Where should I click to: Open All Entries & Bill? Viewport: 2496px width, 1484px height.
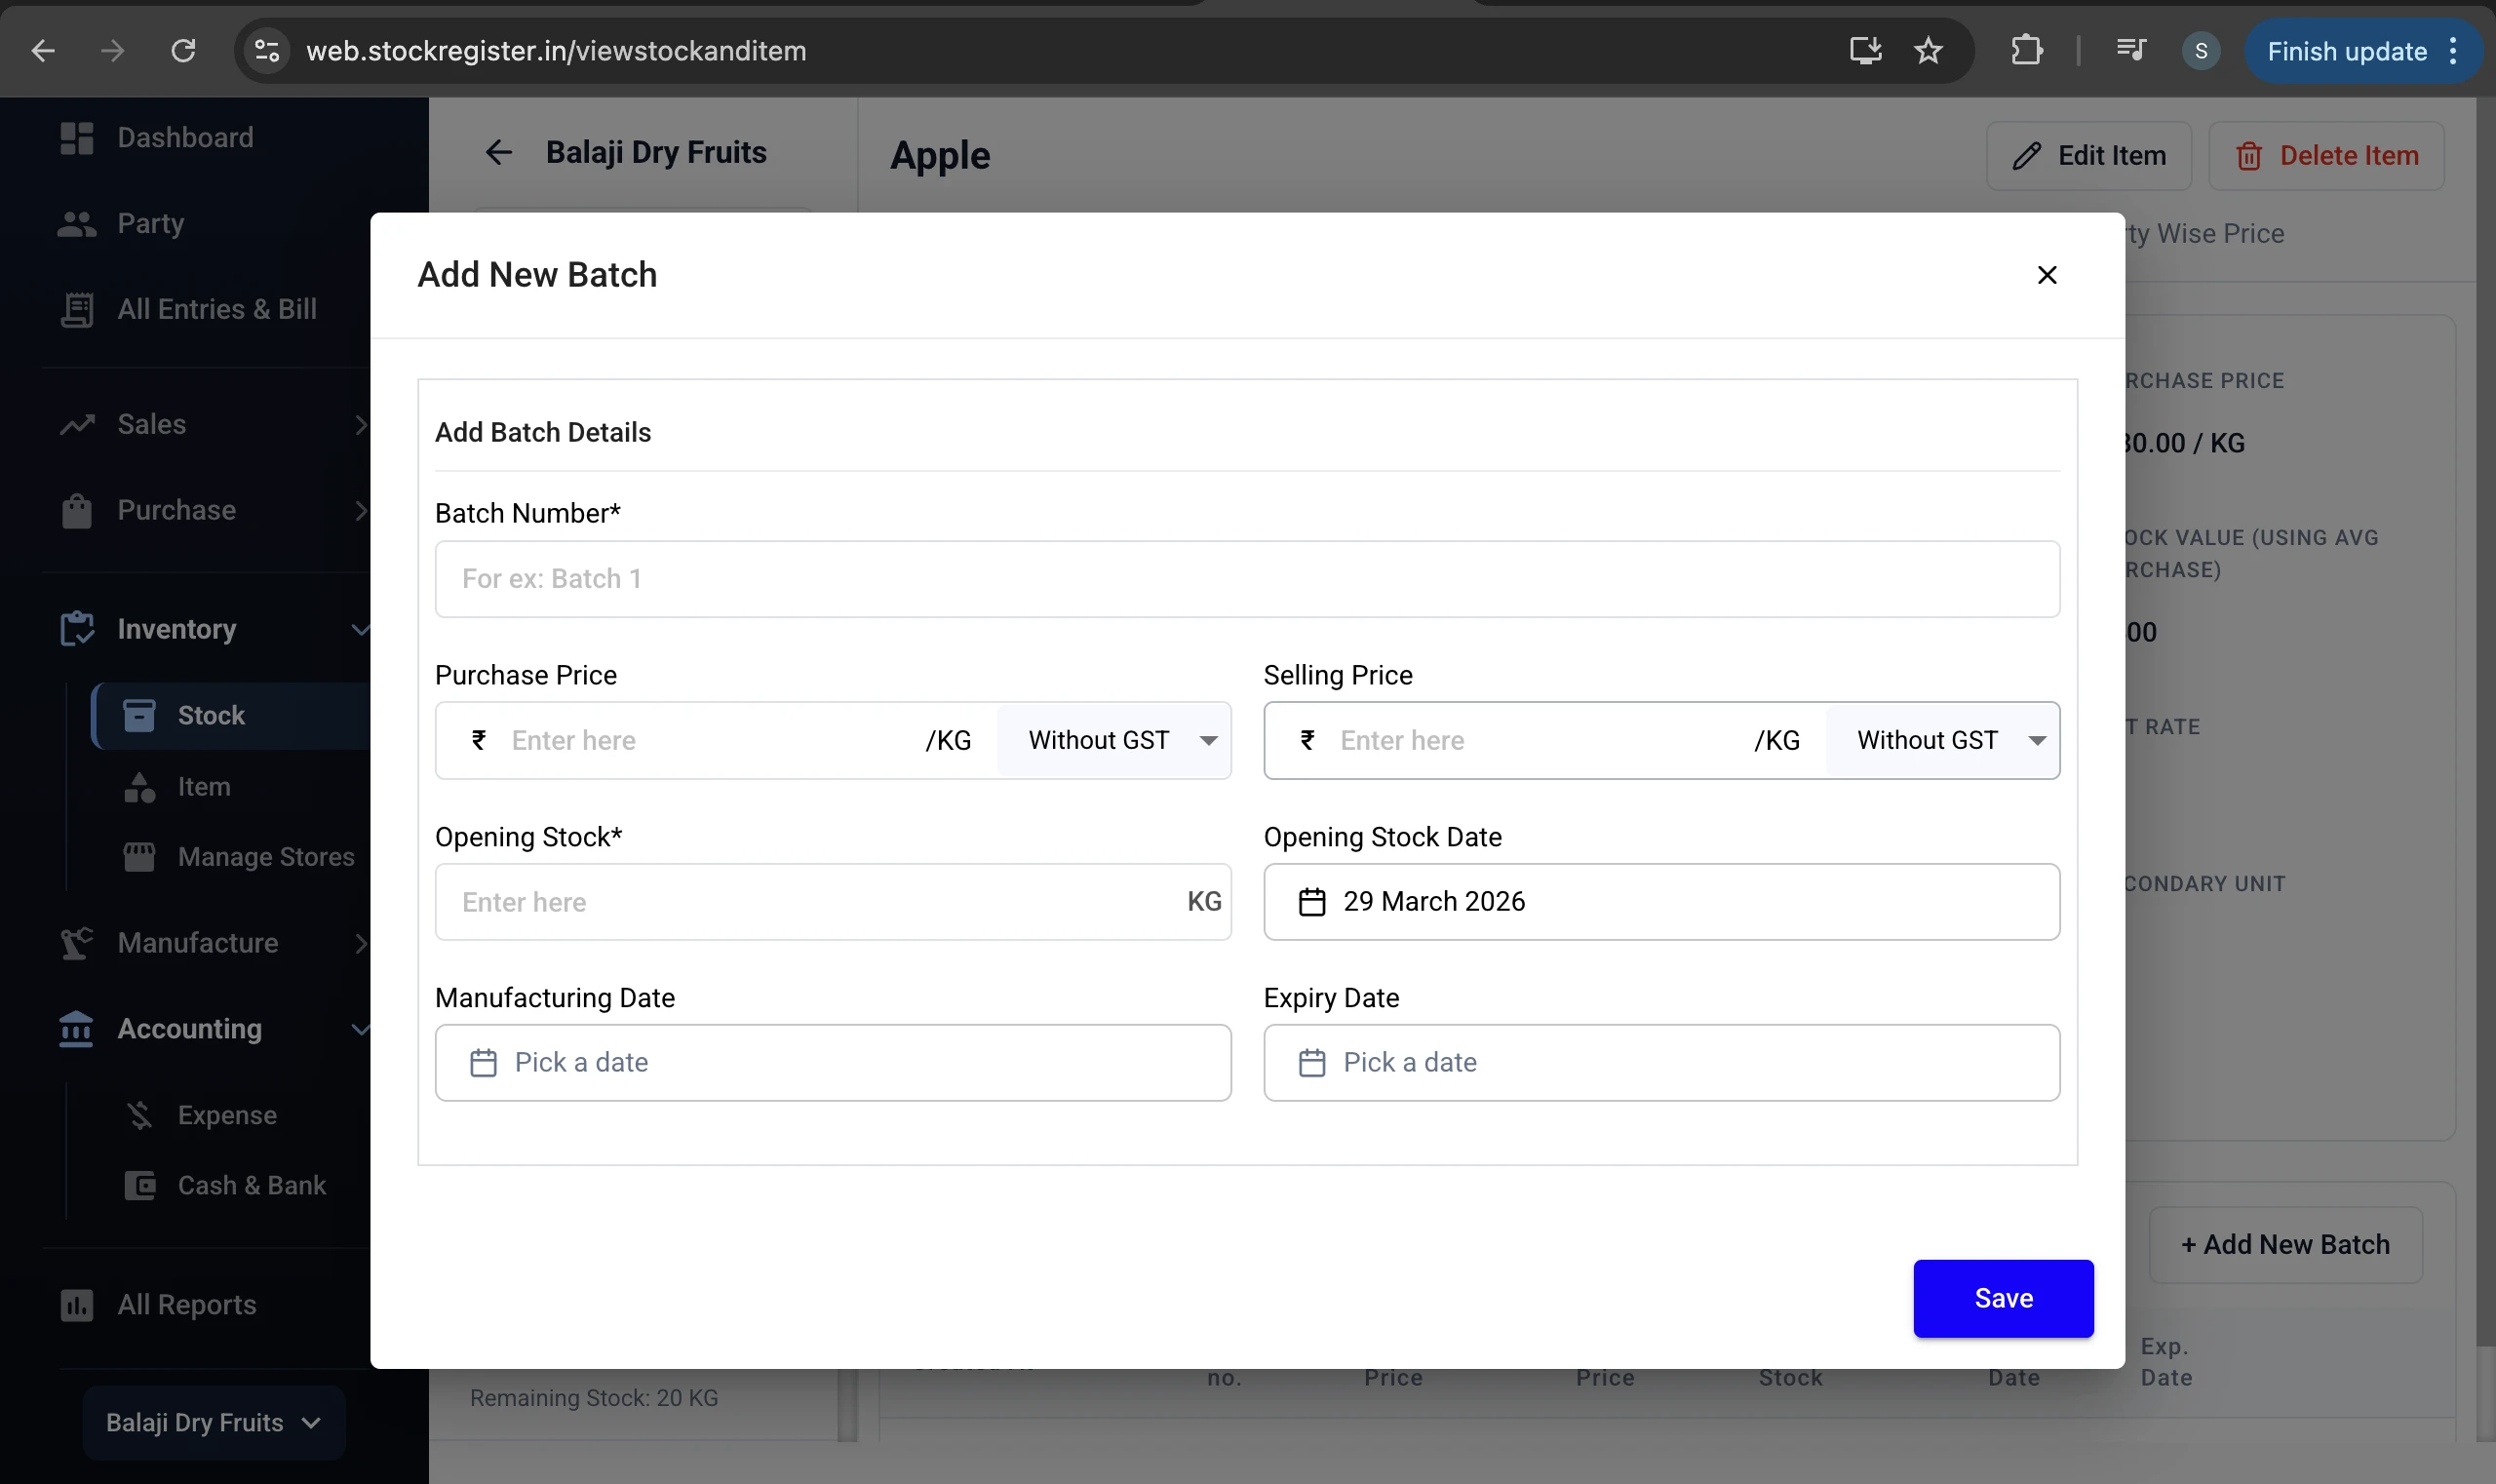pyautogui.click(x=76, y=309)
